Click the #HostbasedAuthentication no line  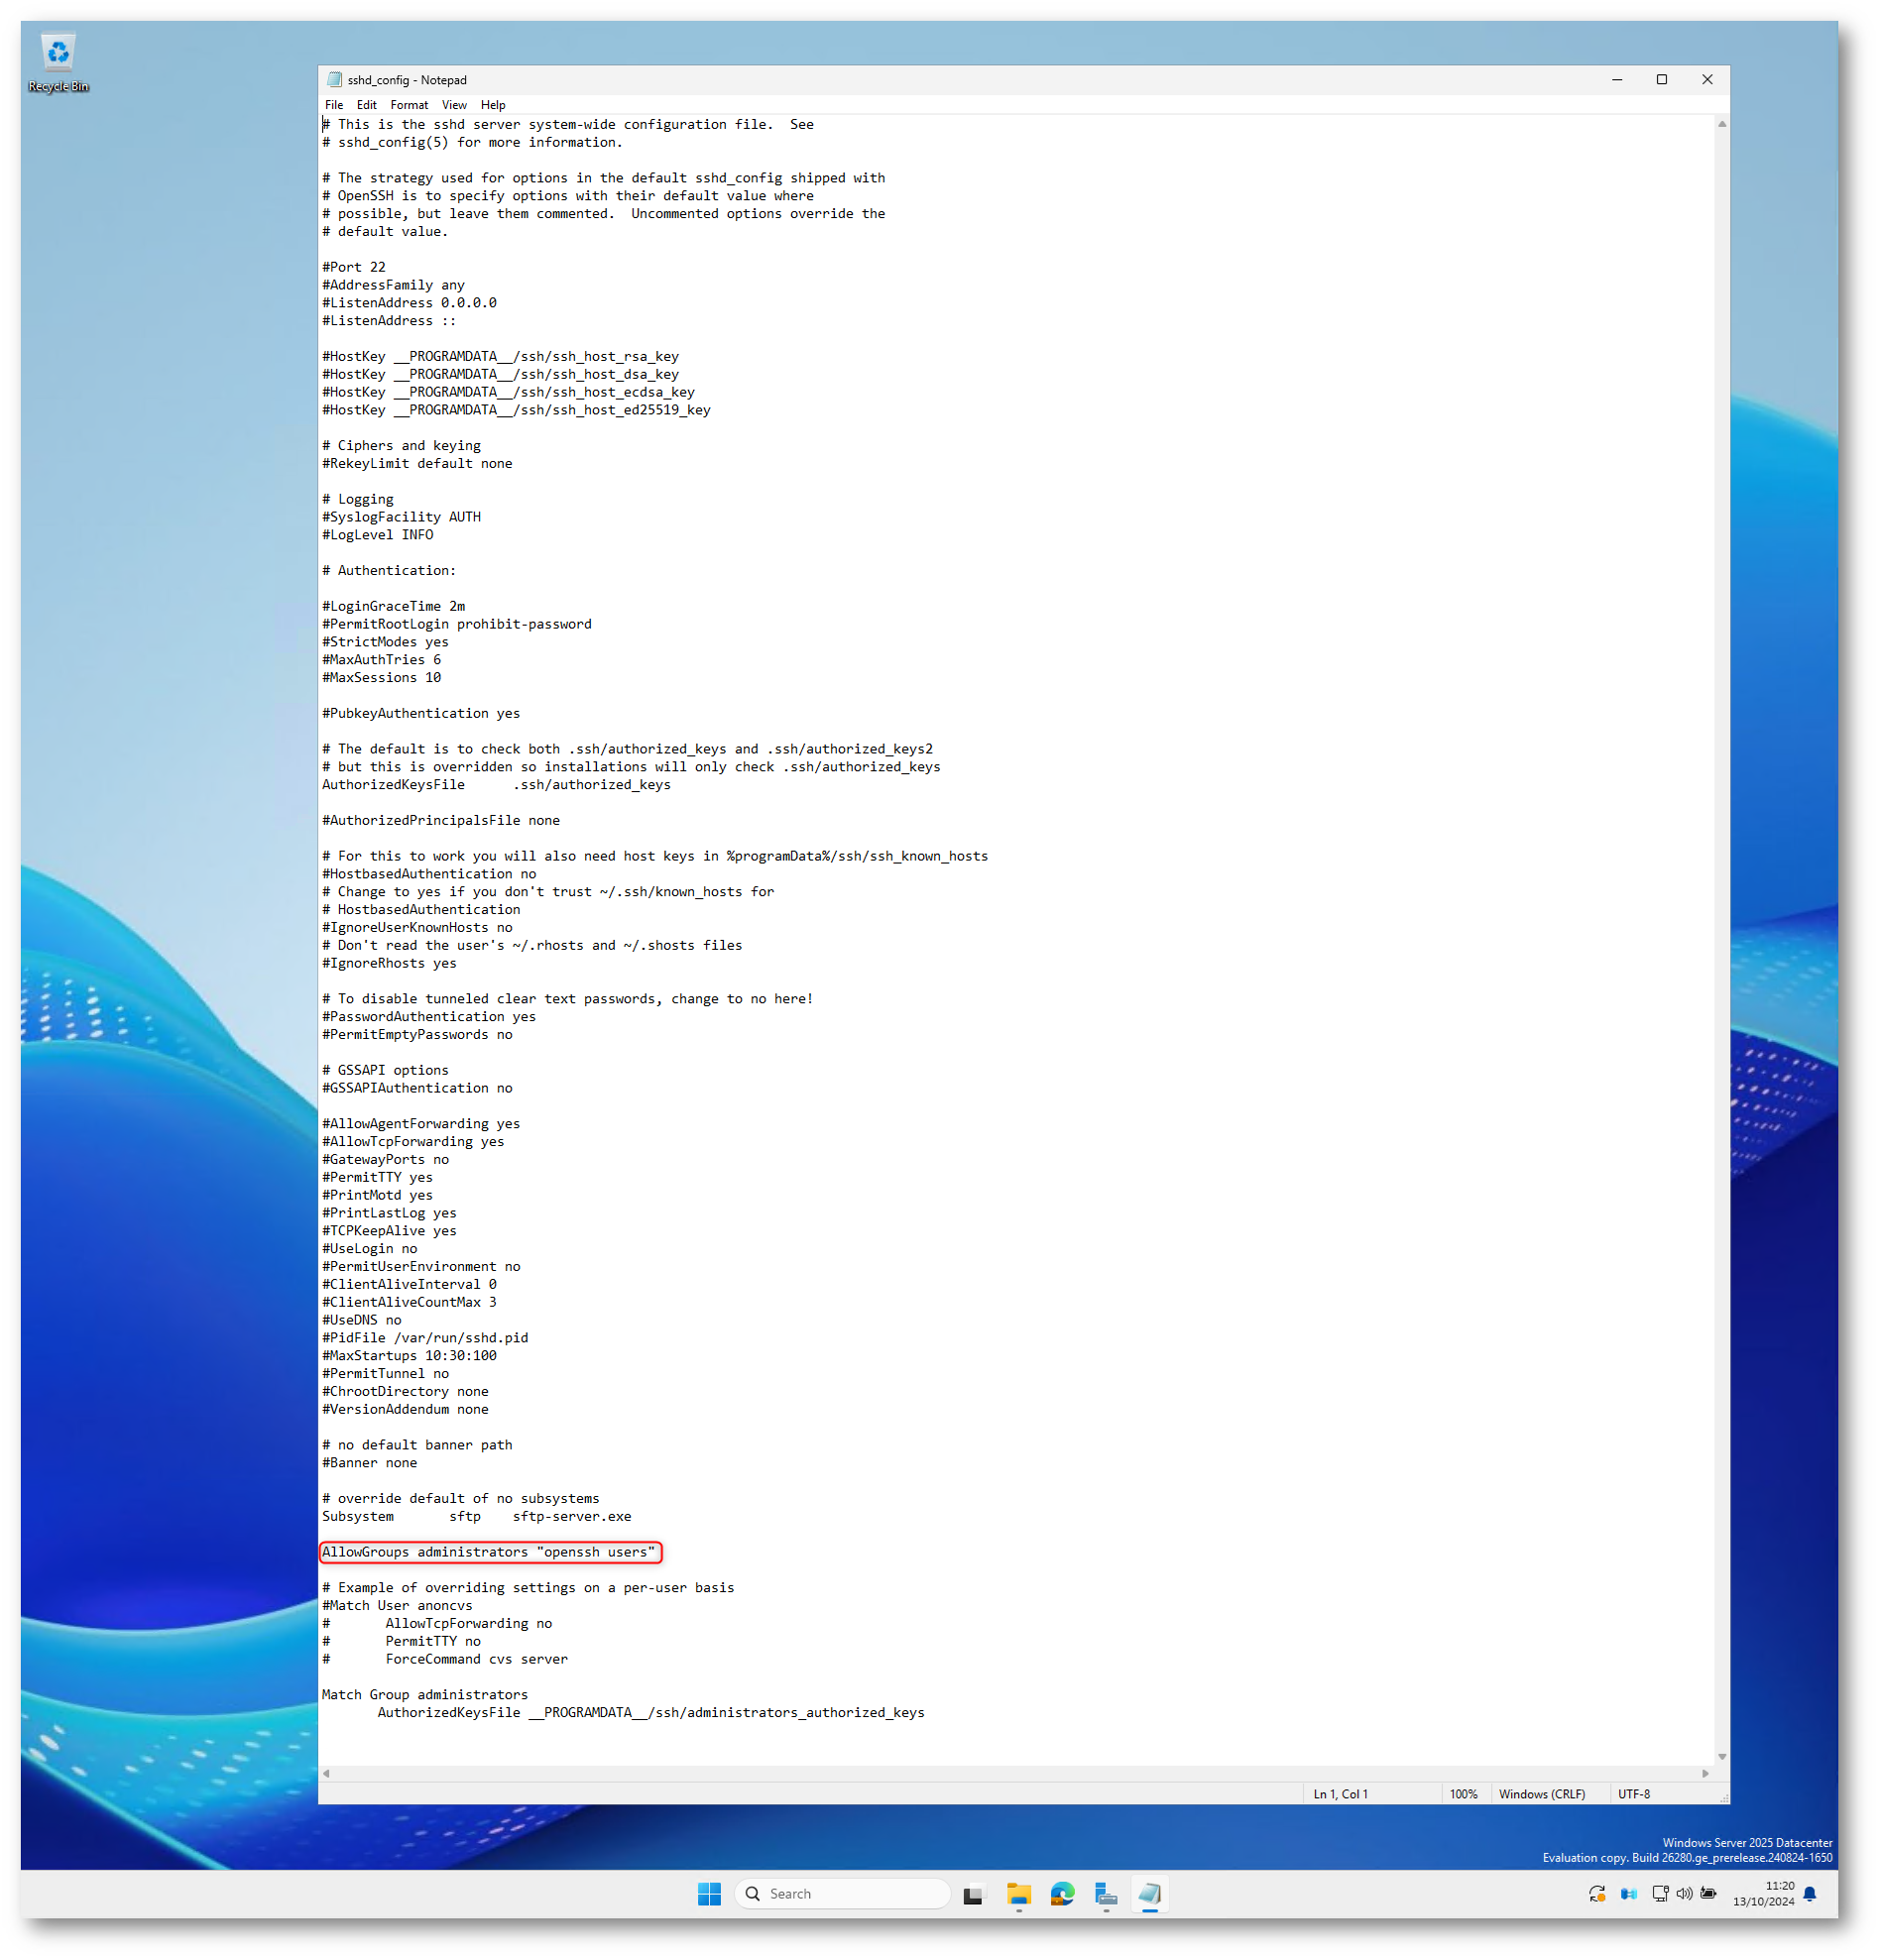(x=429, y=874)
